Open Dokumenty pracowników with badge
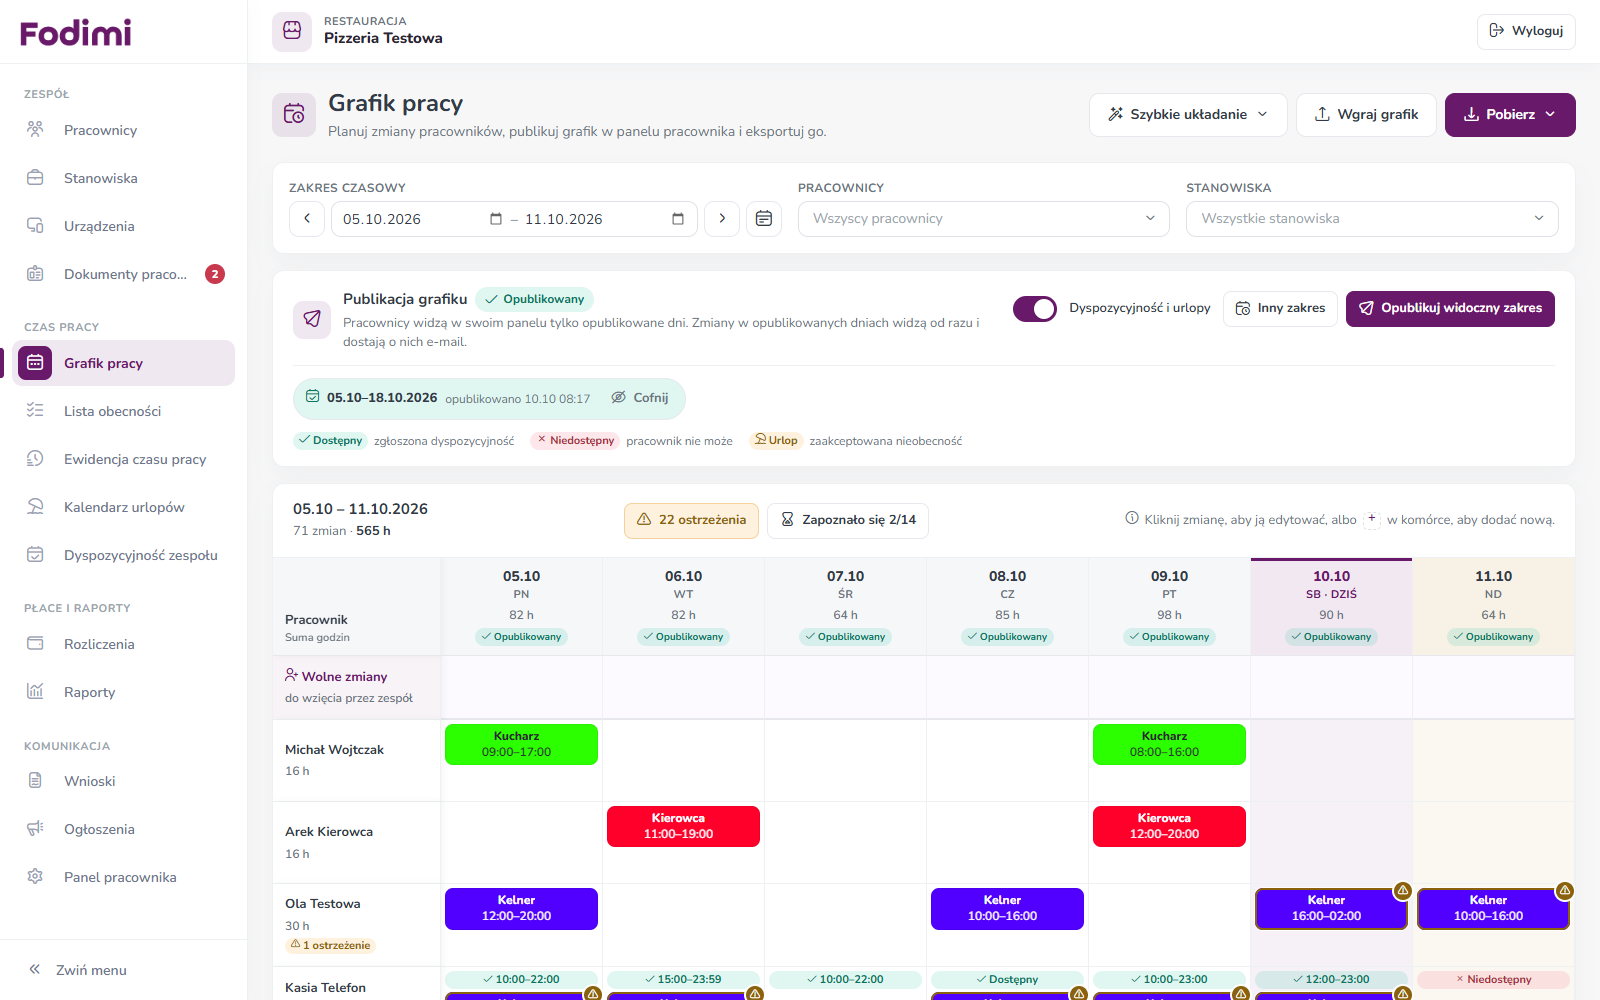 [x=124, y=274]
